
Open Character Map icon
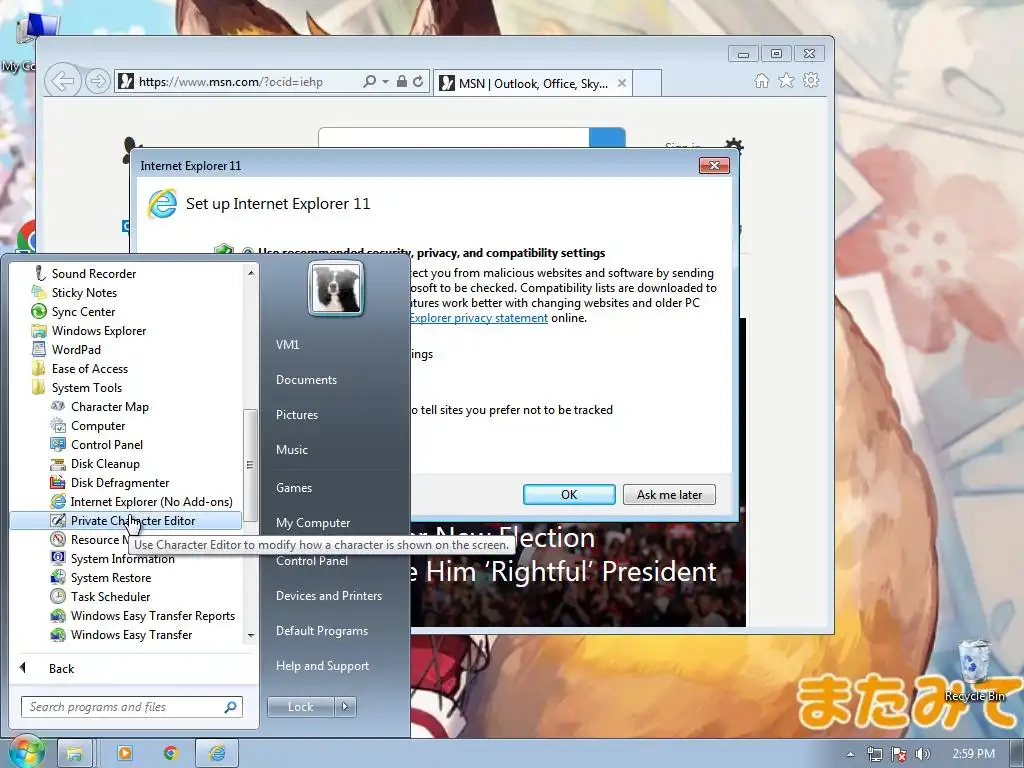pos(58,406)
